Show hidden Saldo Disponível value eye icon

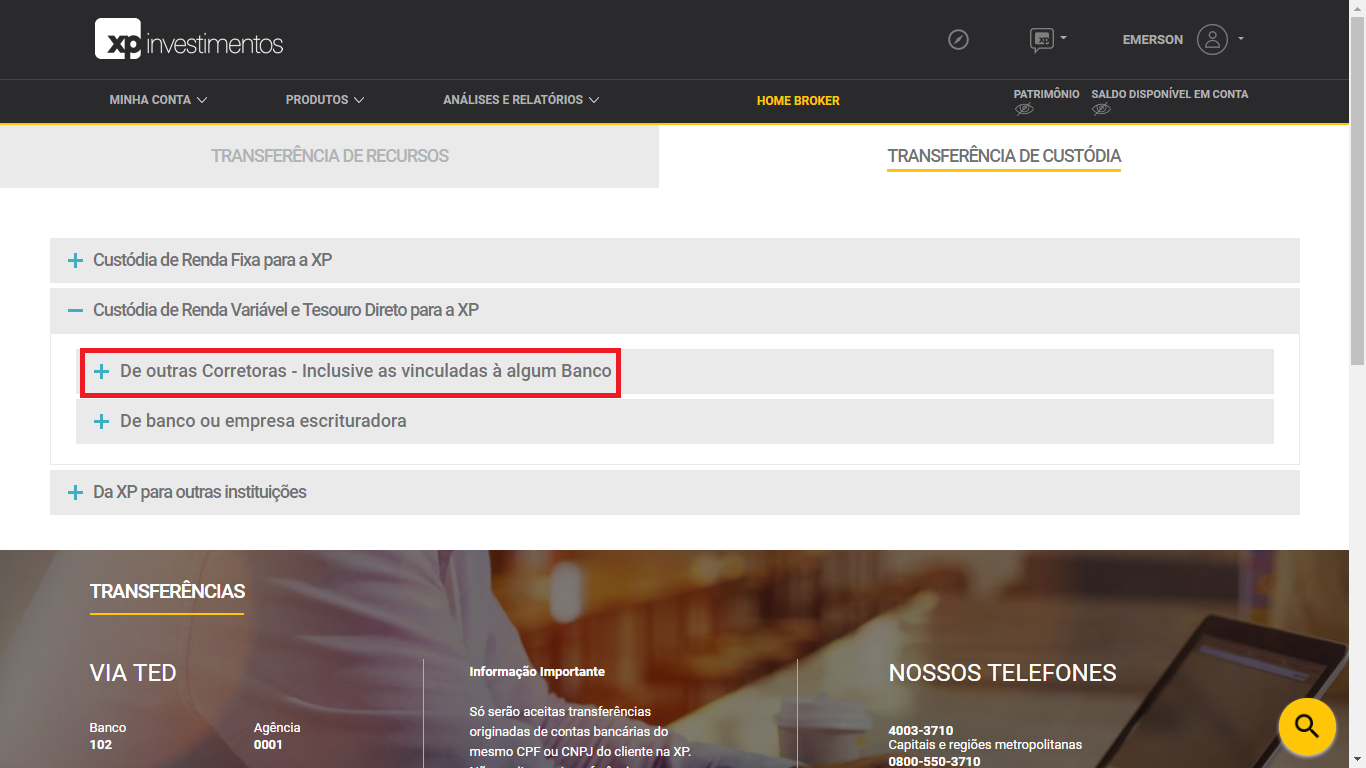coord(1101,110)
